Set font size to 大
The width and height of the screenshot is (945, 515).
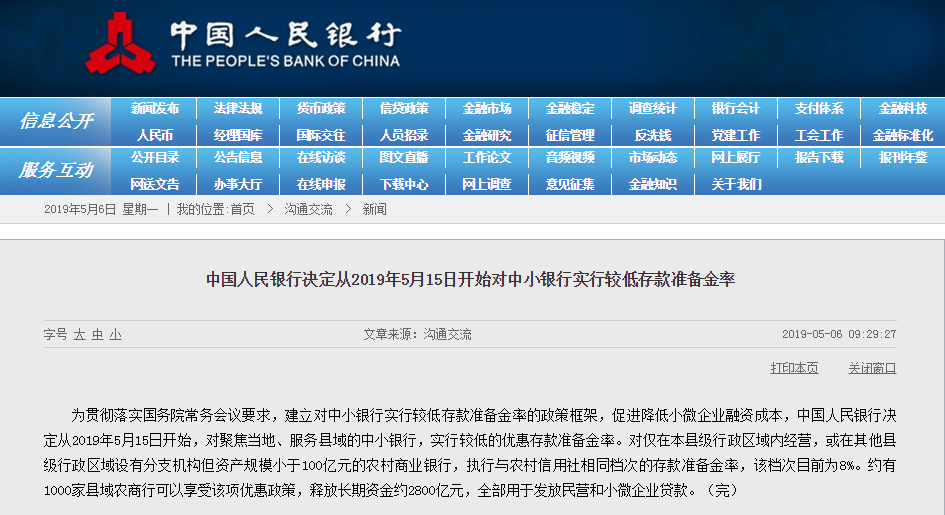(80, 334)
